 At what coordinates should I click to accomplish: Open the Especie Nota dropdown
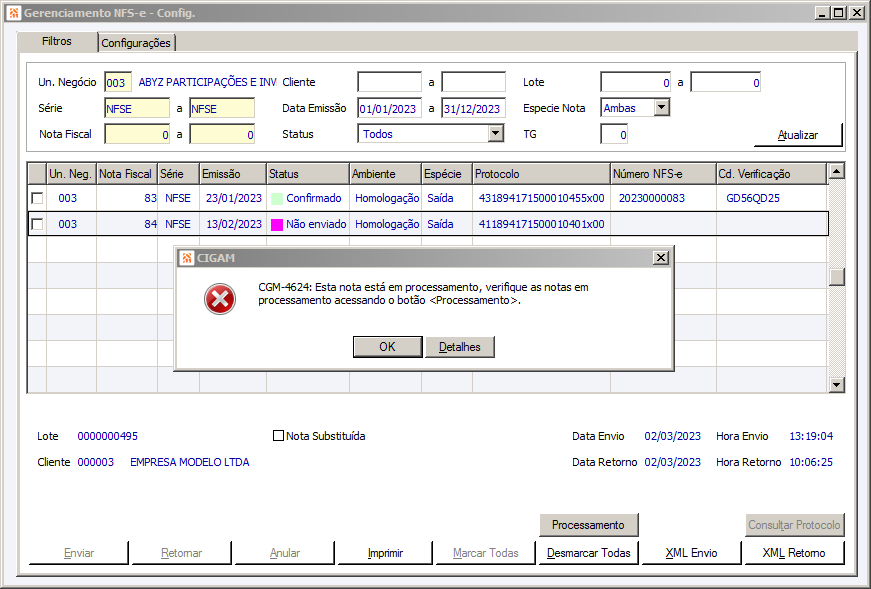(661, 107)
